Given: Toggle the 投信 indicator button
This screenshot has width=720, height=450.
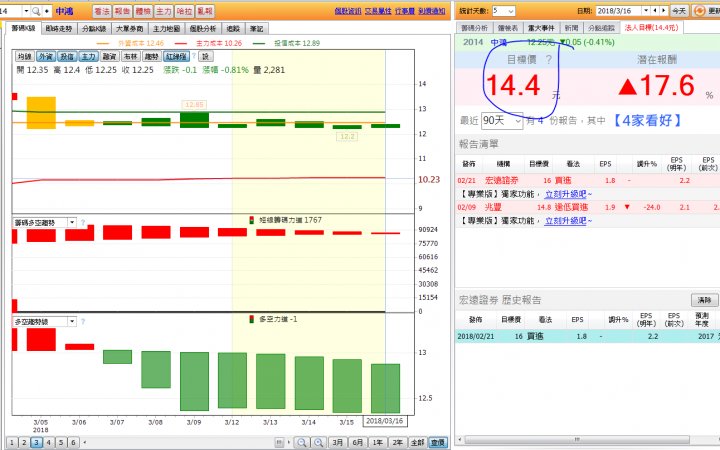Looking at the screenshot, I should pos(67,56).
